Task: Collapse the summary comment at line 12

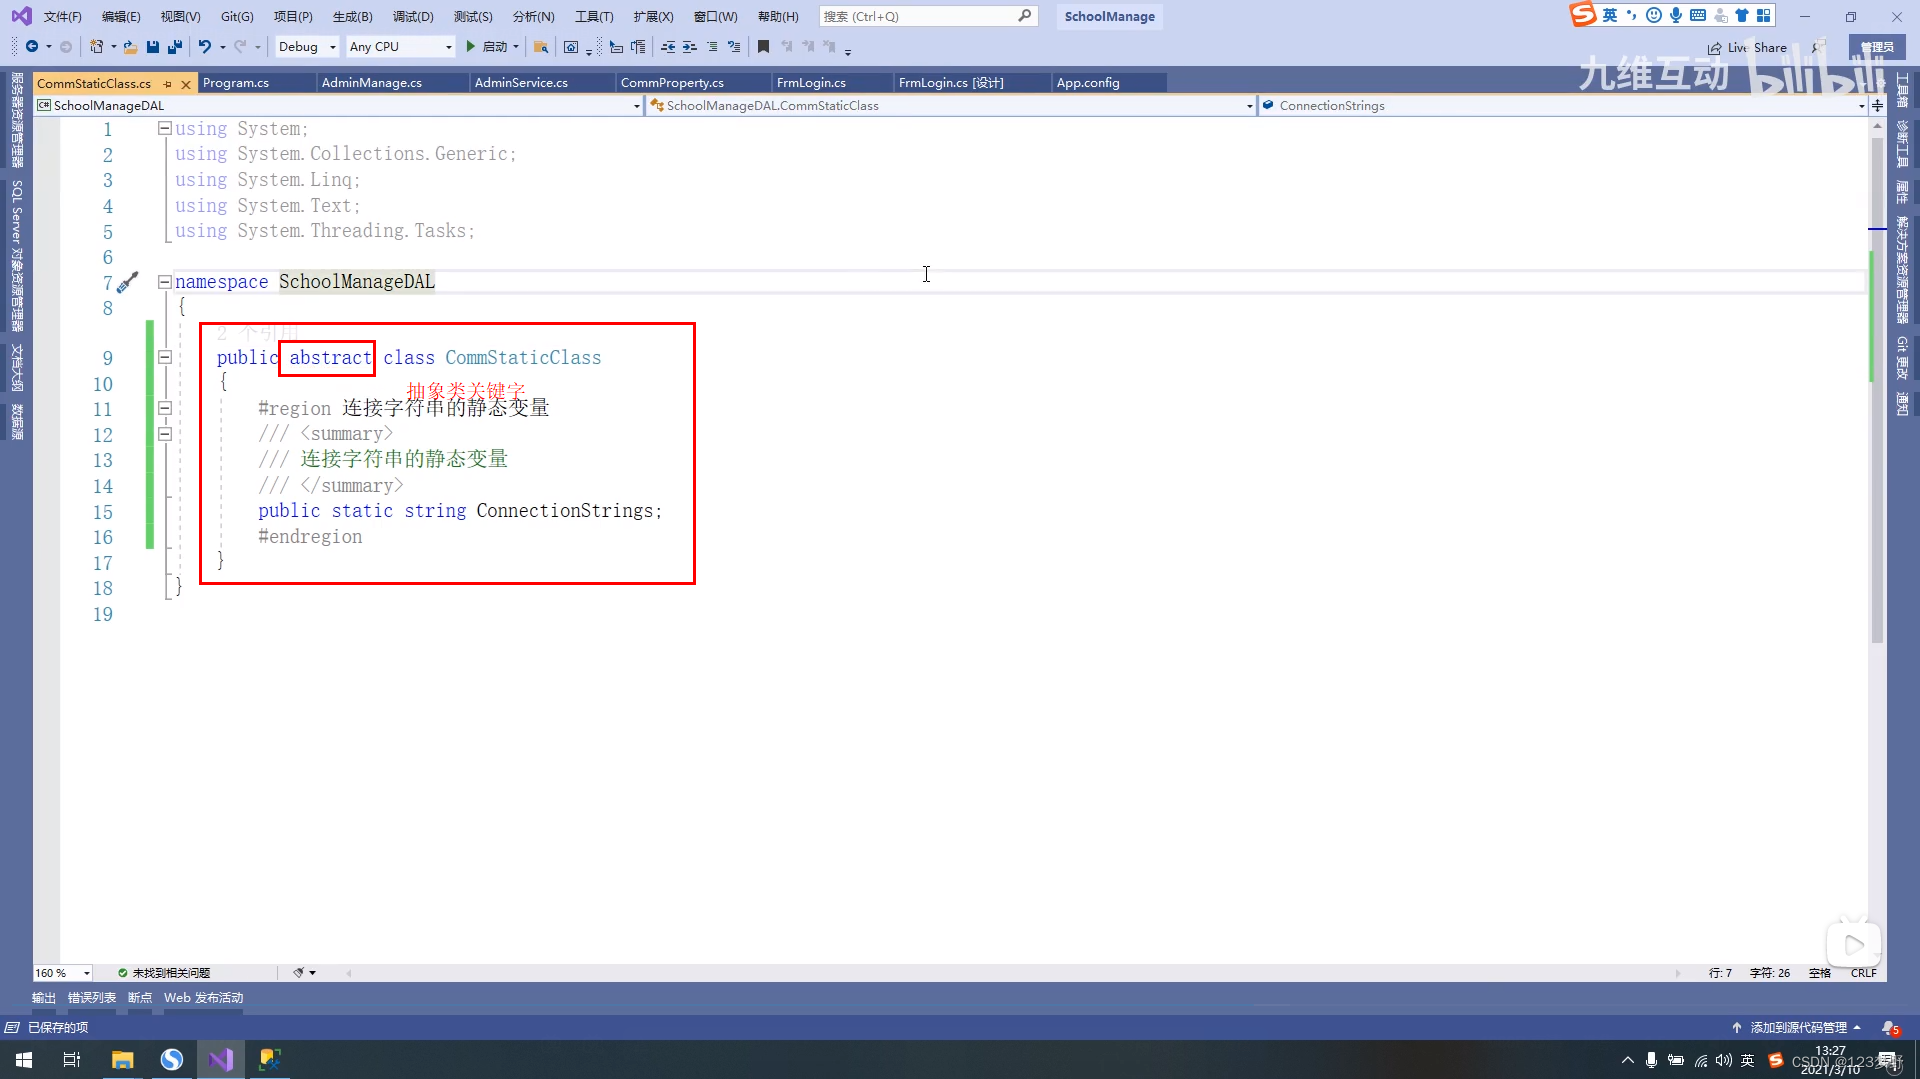Action: click(x=164, y=434)
